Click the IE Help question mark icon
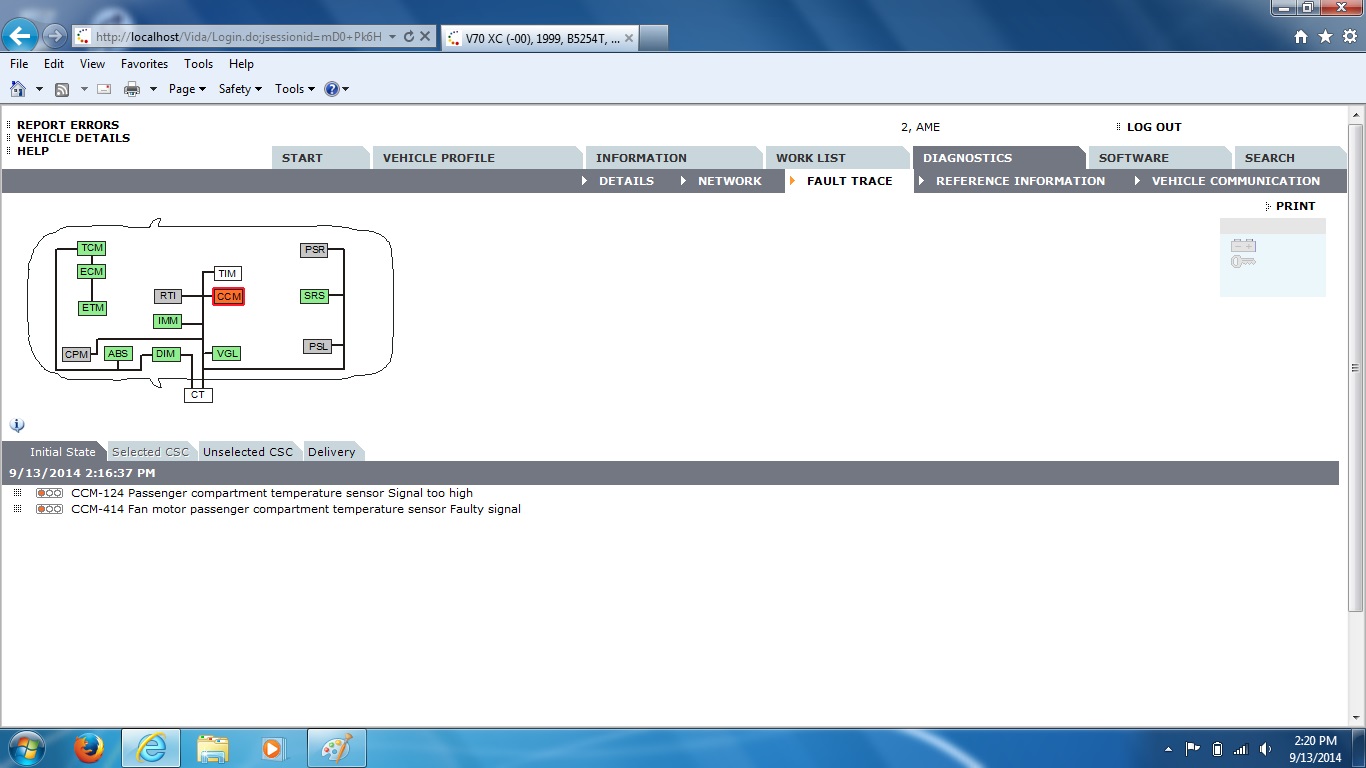 tap(332, 89)
